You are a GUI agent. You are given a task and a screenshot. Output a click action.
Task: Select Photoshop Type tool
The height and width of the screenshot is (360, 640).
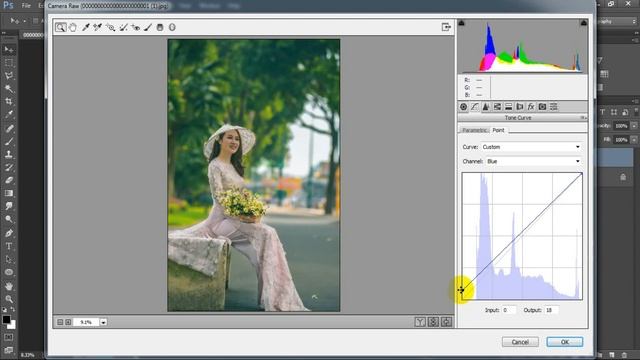click(9, 246)
